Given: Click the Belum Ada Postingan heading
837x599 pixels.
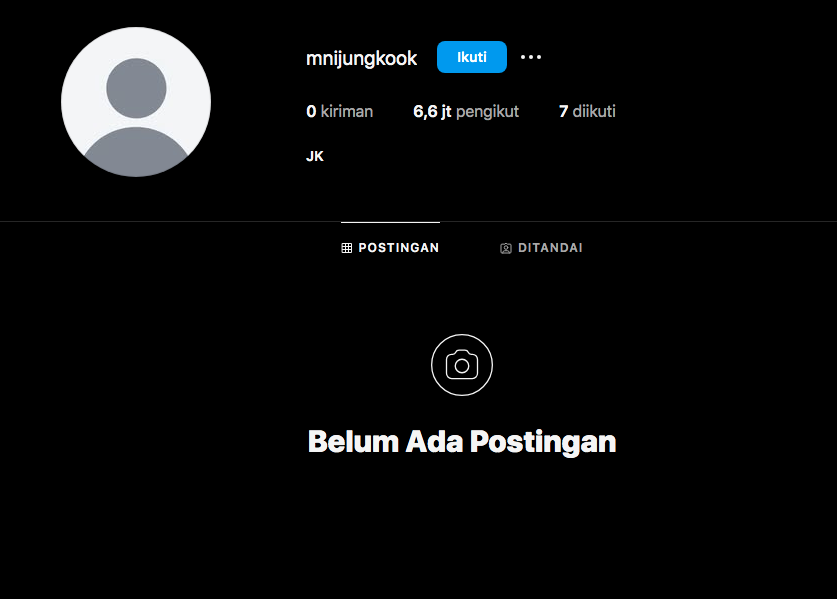Looking at the screenshot, I should [x=462, y=442].
